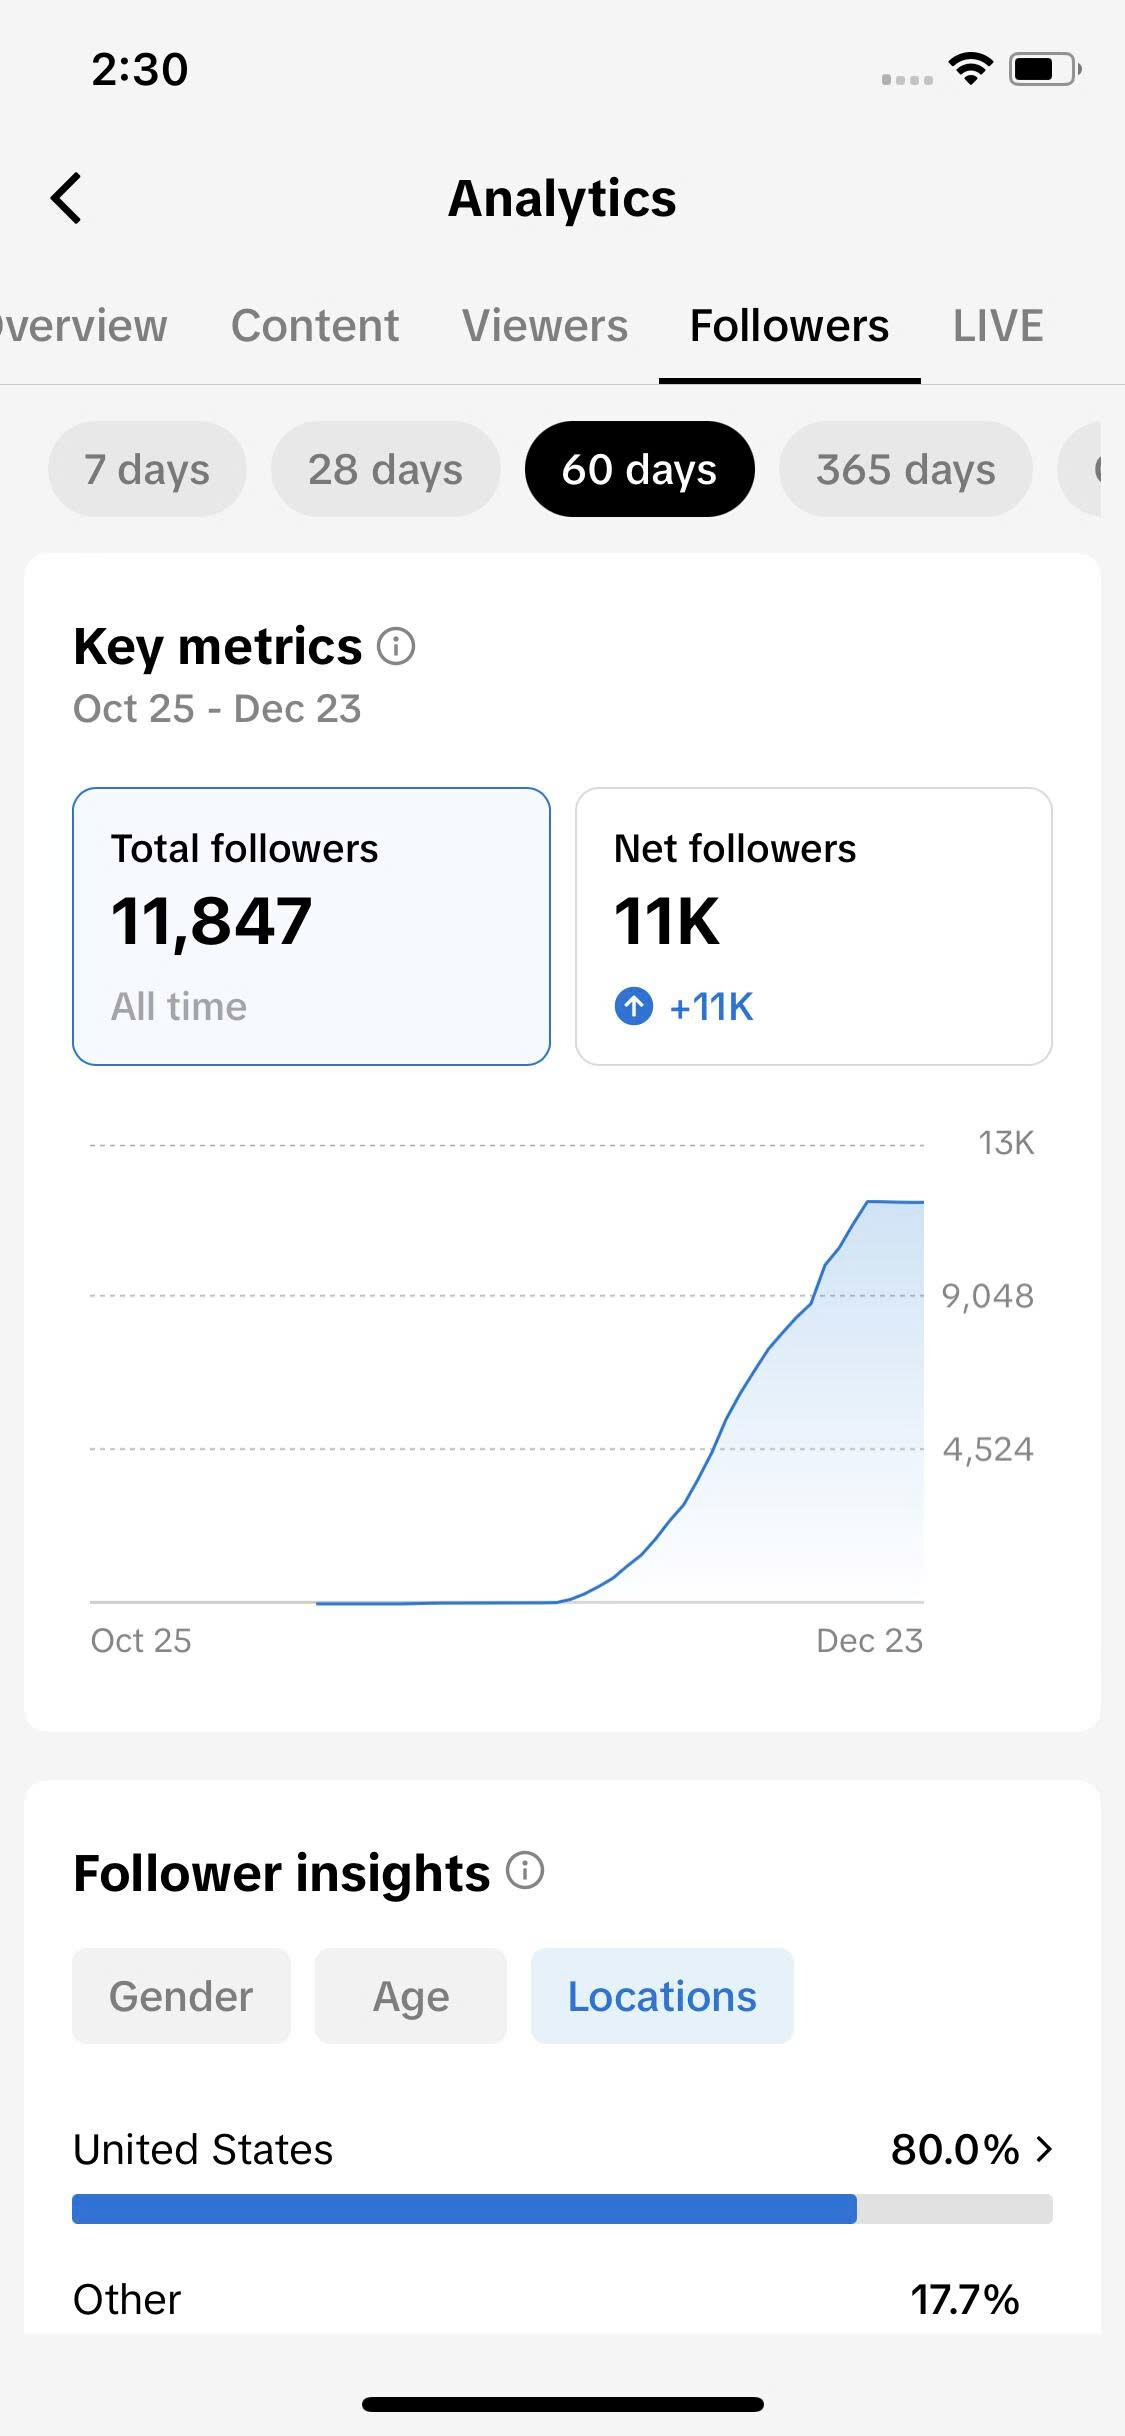Click the United States percentage bar

tap(562, 2209)
